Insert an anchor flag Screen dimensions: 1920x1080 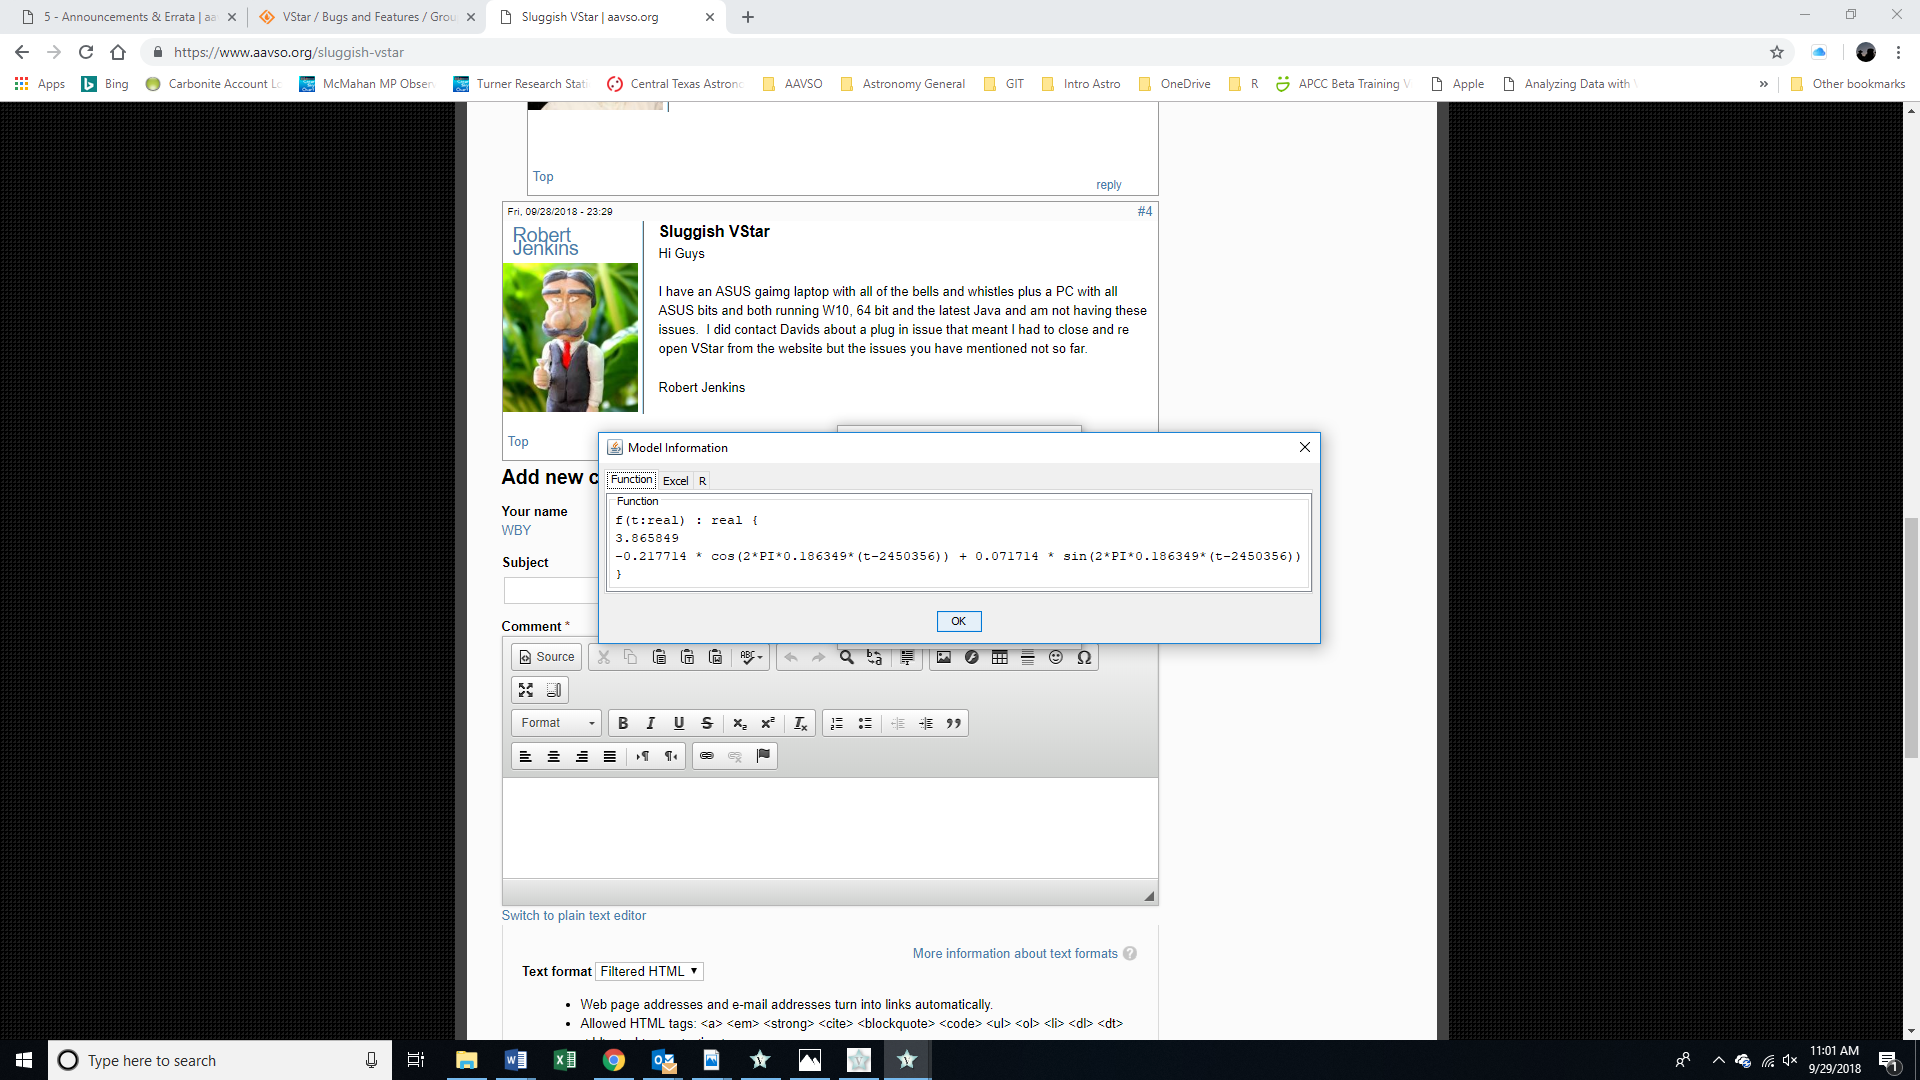click(x=763, y=756)
